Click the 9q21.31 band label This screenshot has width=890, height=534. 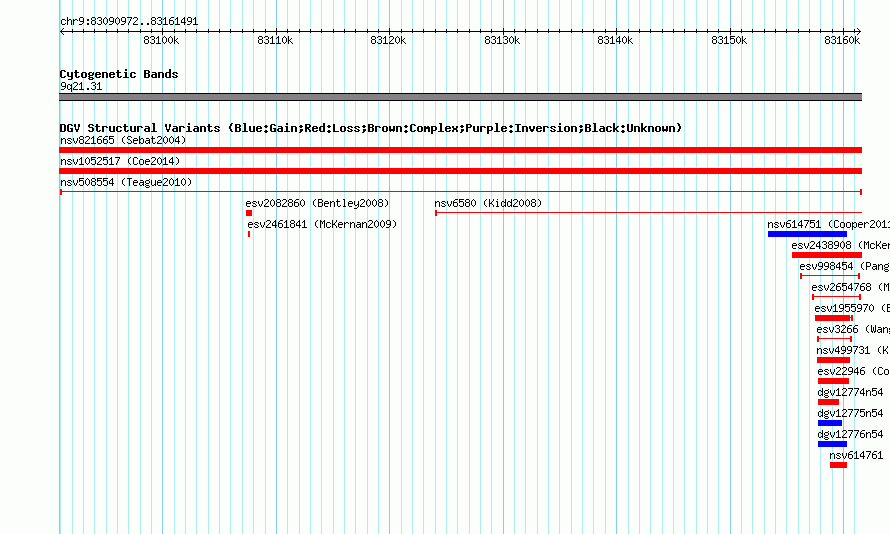click(x=81, y=86)
